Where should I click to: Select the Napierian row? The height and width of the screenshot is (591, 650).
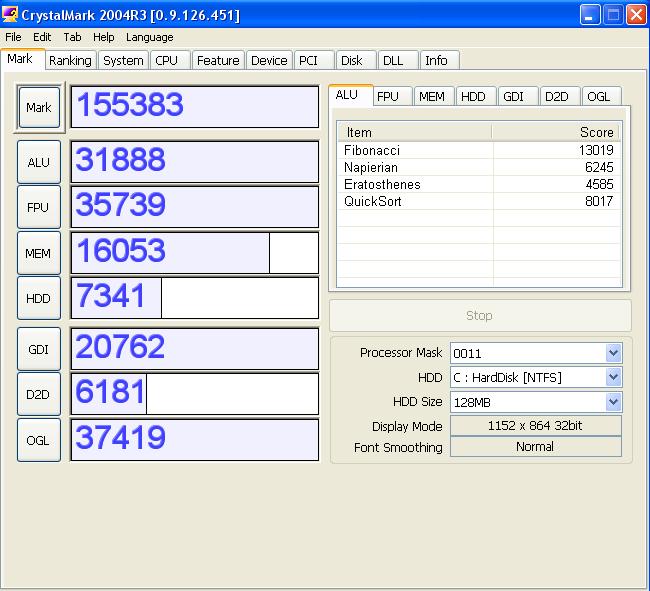pyautogui.click(x=479, y=167)
